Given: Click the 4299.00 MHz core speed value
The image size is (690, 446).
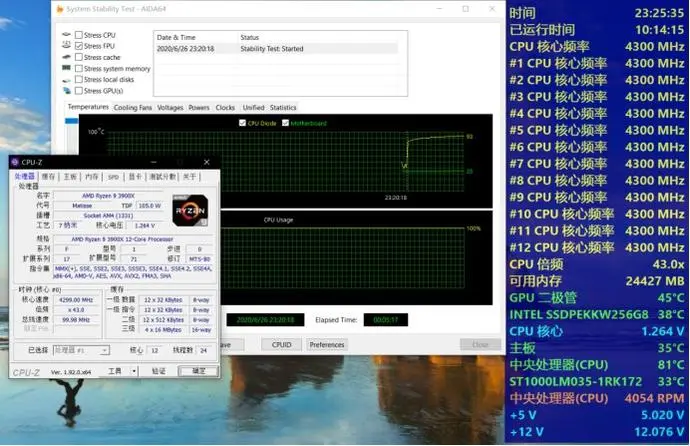Looking at the screenshot, I should tap(76, 300).
